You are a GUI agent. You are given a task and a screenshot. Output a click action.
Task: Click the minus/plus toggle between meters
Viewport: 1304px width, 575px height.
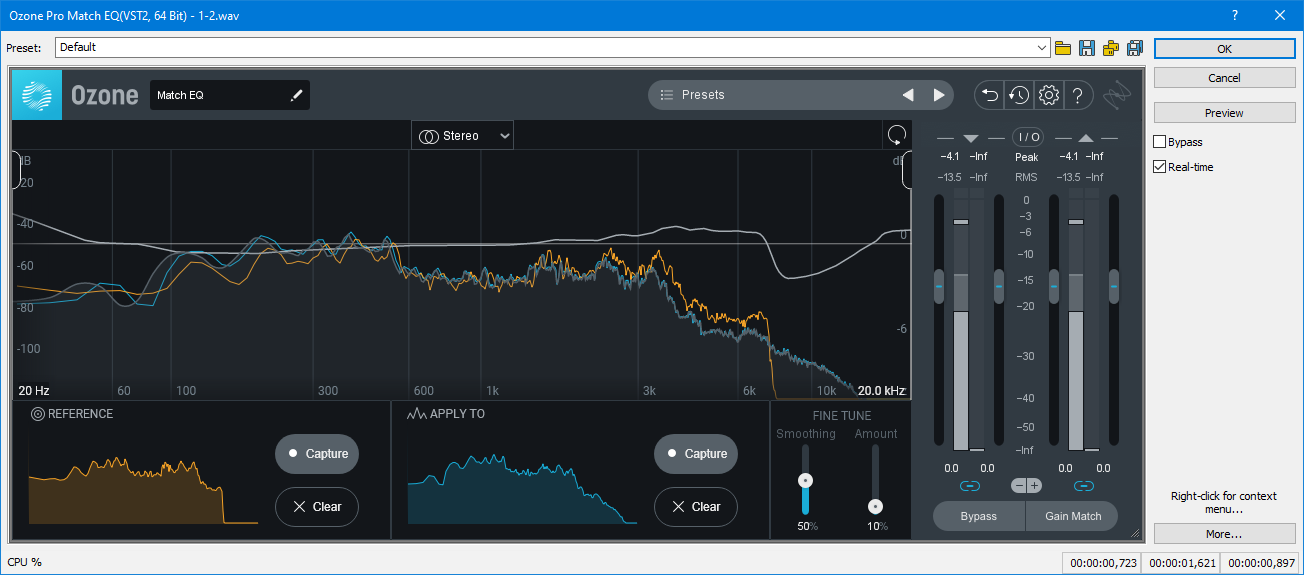pyautogui.click(x=1026, y=486)
